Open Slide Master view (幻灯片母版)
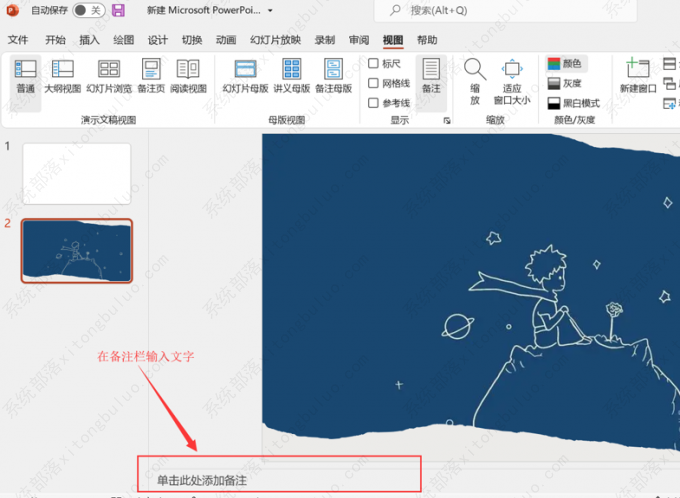The image size is (680, 498). 246,77
